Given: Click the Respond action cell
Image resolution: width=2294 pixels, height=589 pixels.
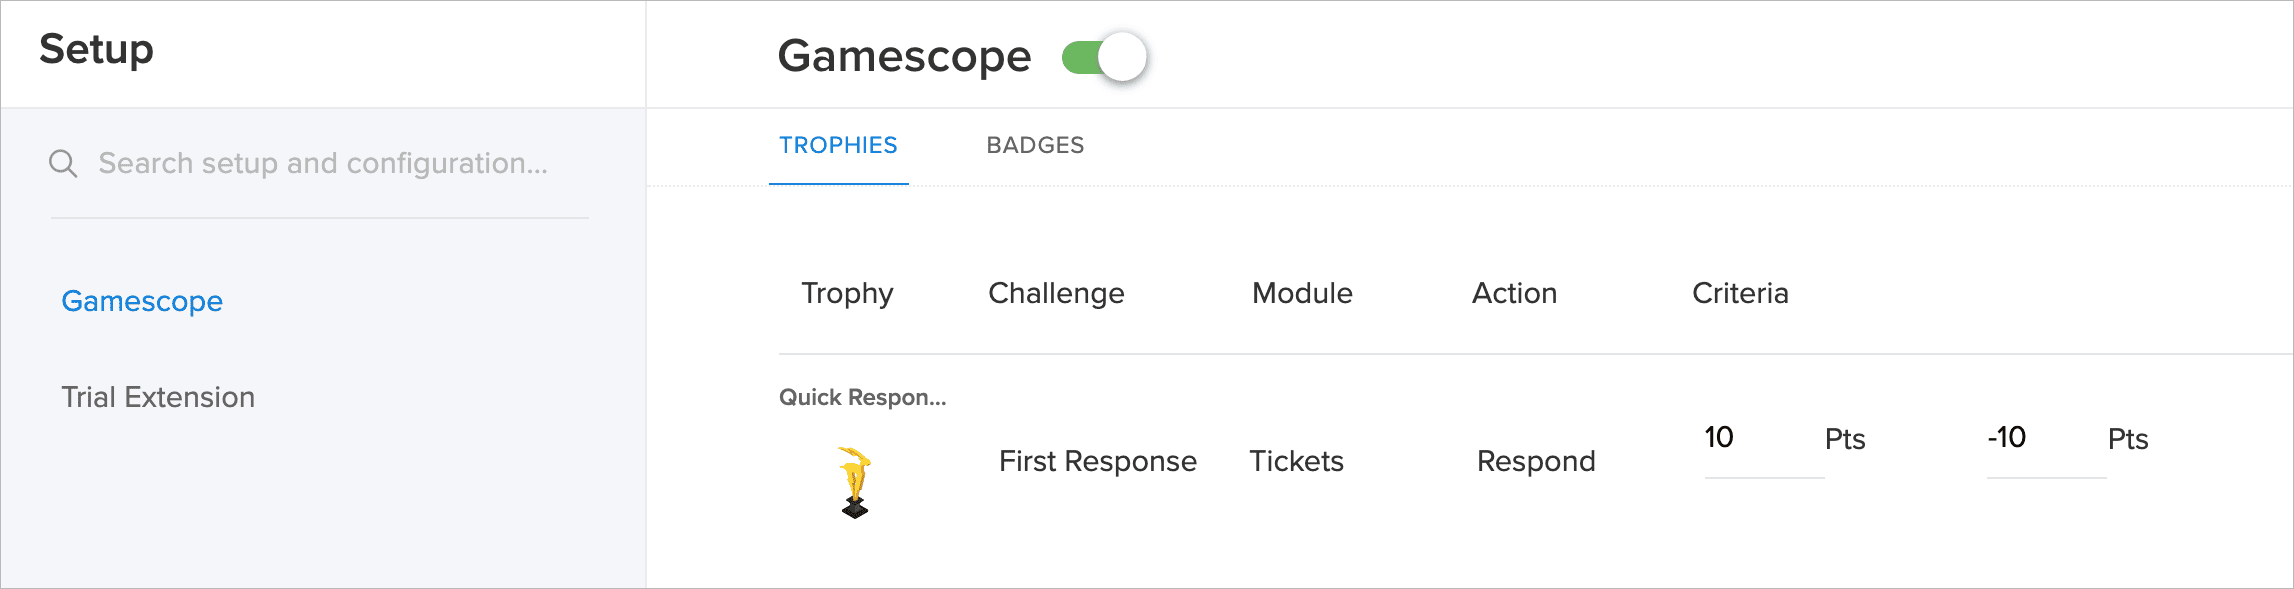Looking at the screenshot, I should pos(1536,461).
